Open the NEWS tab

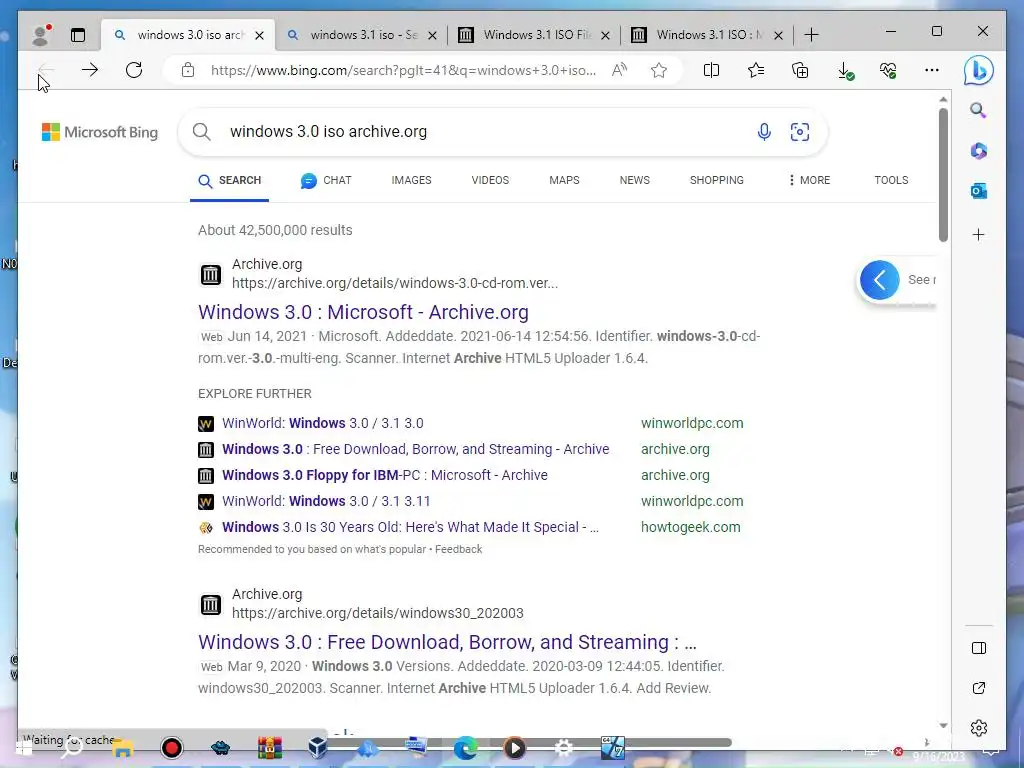coord(635,180)
